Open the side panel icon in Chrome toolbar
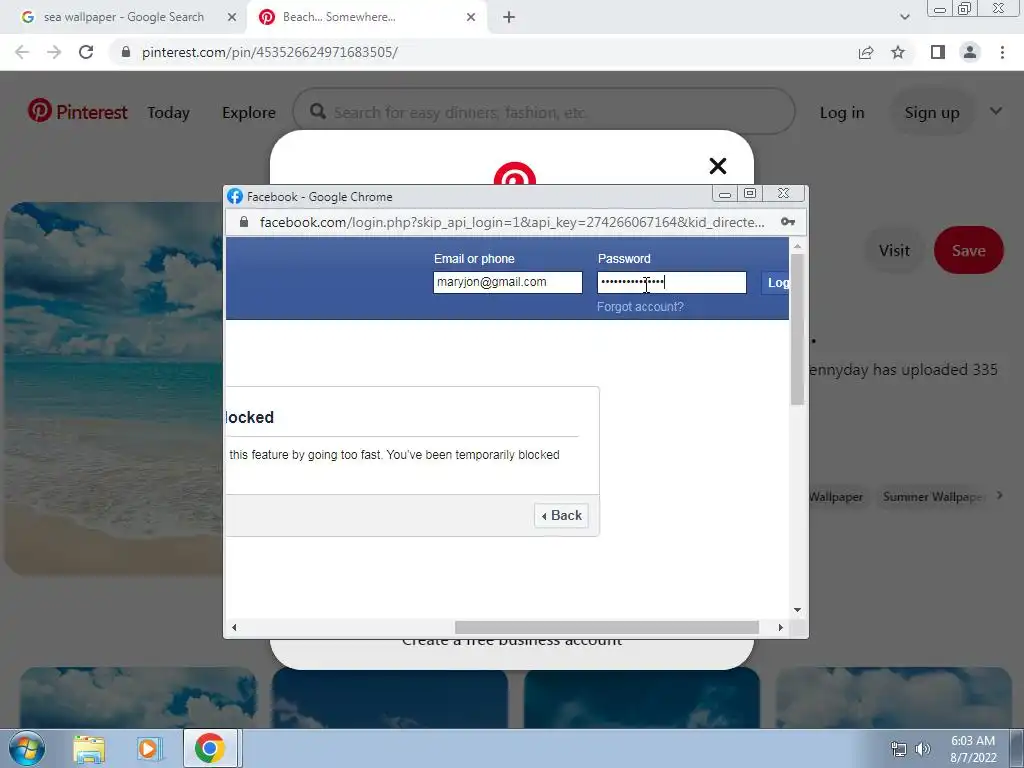The width and height of the screenshot is (1024, 768). coord(938,52)
